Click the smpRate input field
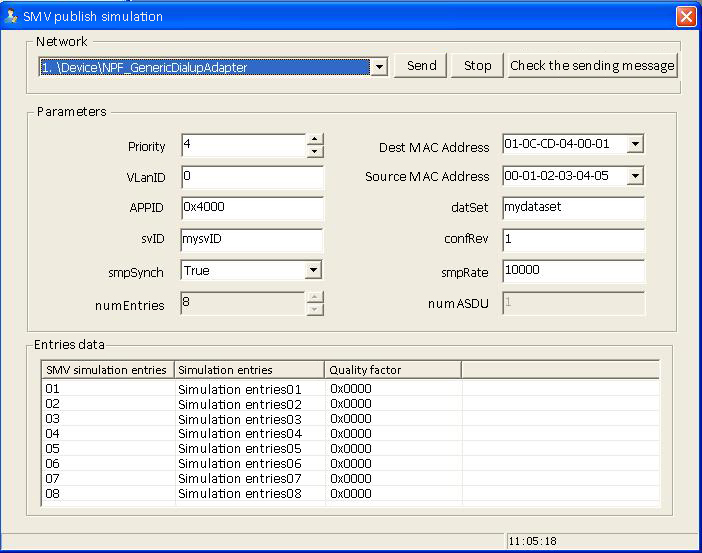This screenshot has height=553, width=702. click(x=573, y=271)
